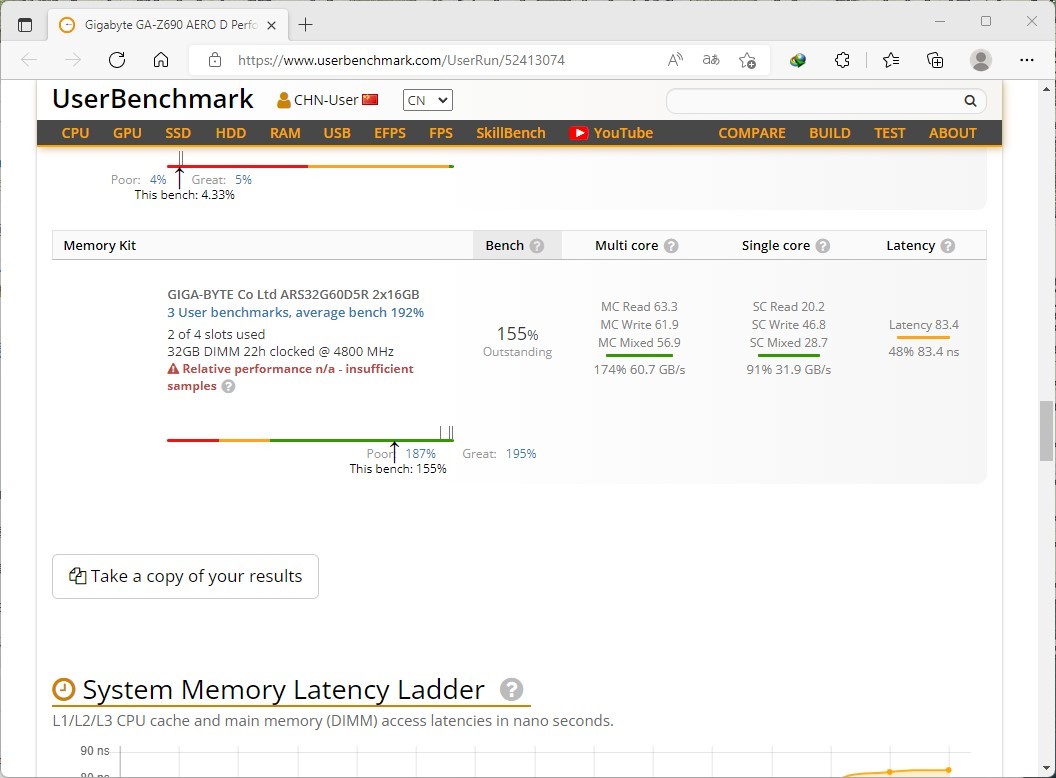This screenshot has height=778, width=1056.
Task: Click the SC Write 46.8 value
Action: coord(789,325)
